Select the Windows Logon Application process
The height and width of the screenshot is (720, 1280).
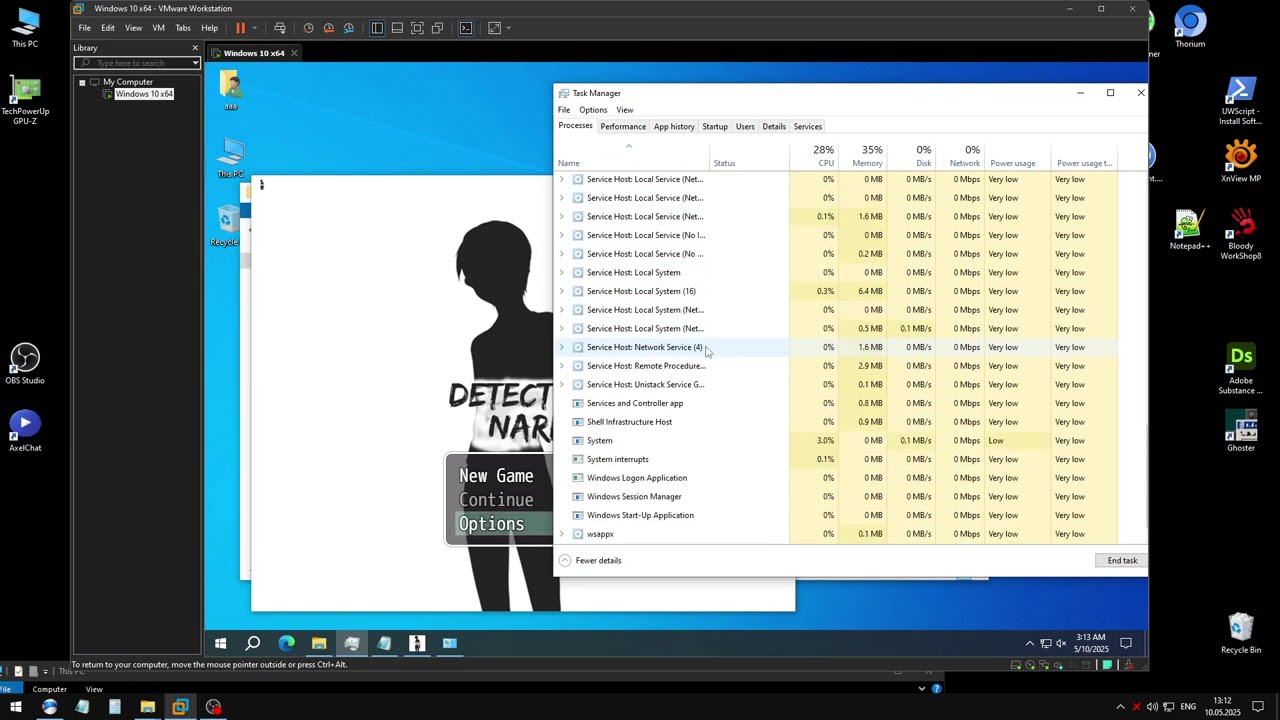click(637, 478)
